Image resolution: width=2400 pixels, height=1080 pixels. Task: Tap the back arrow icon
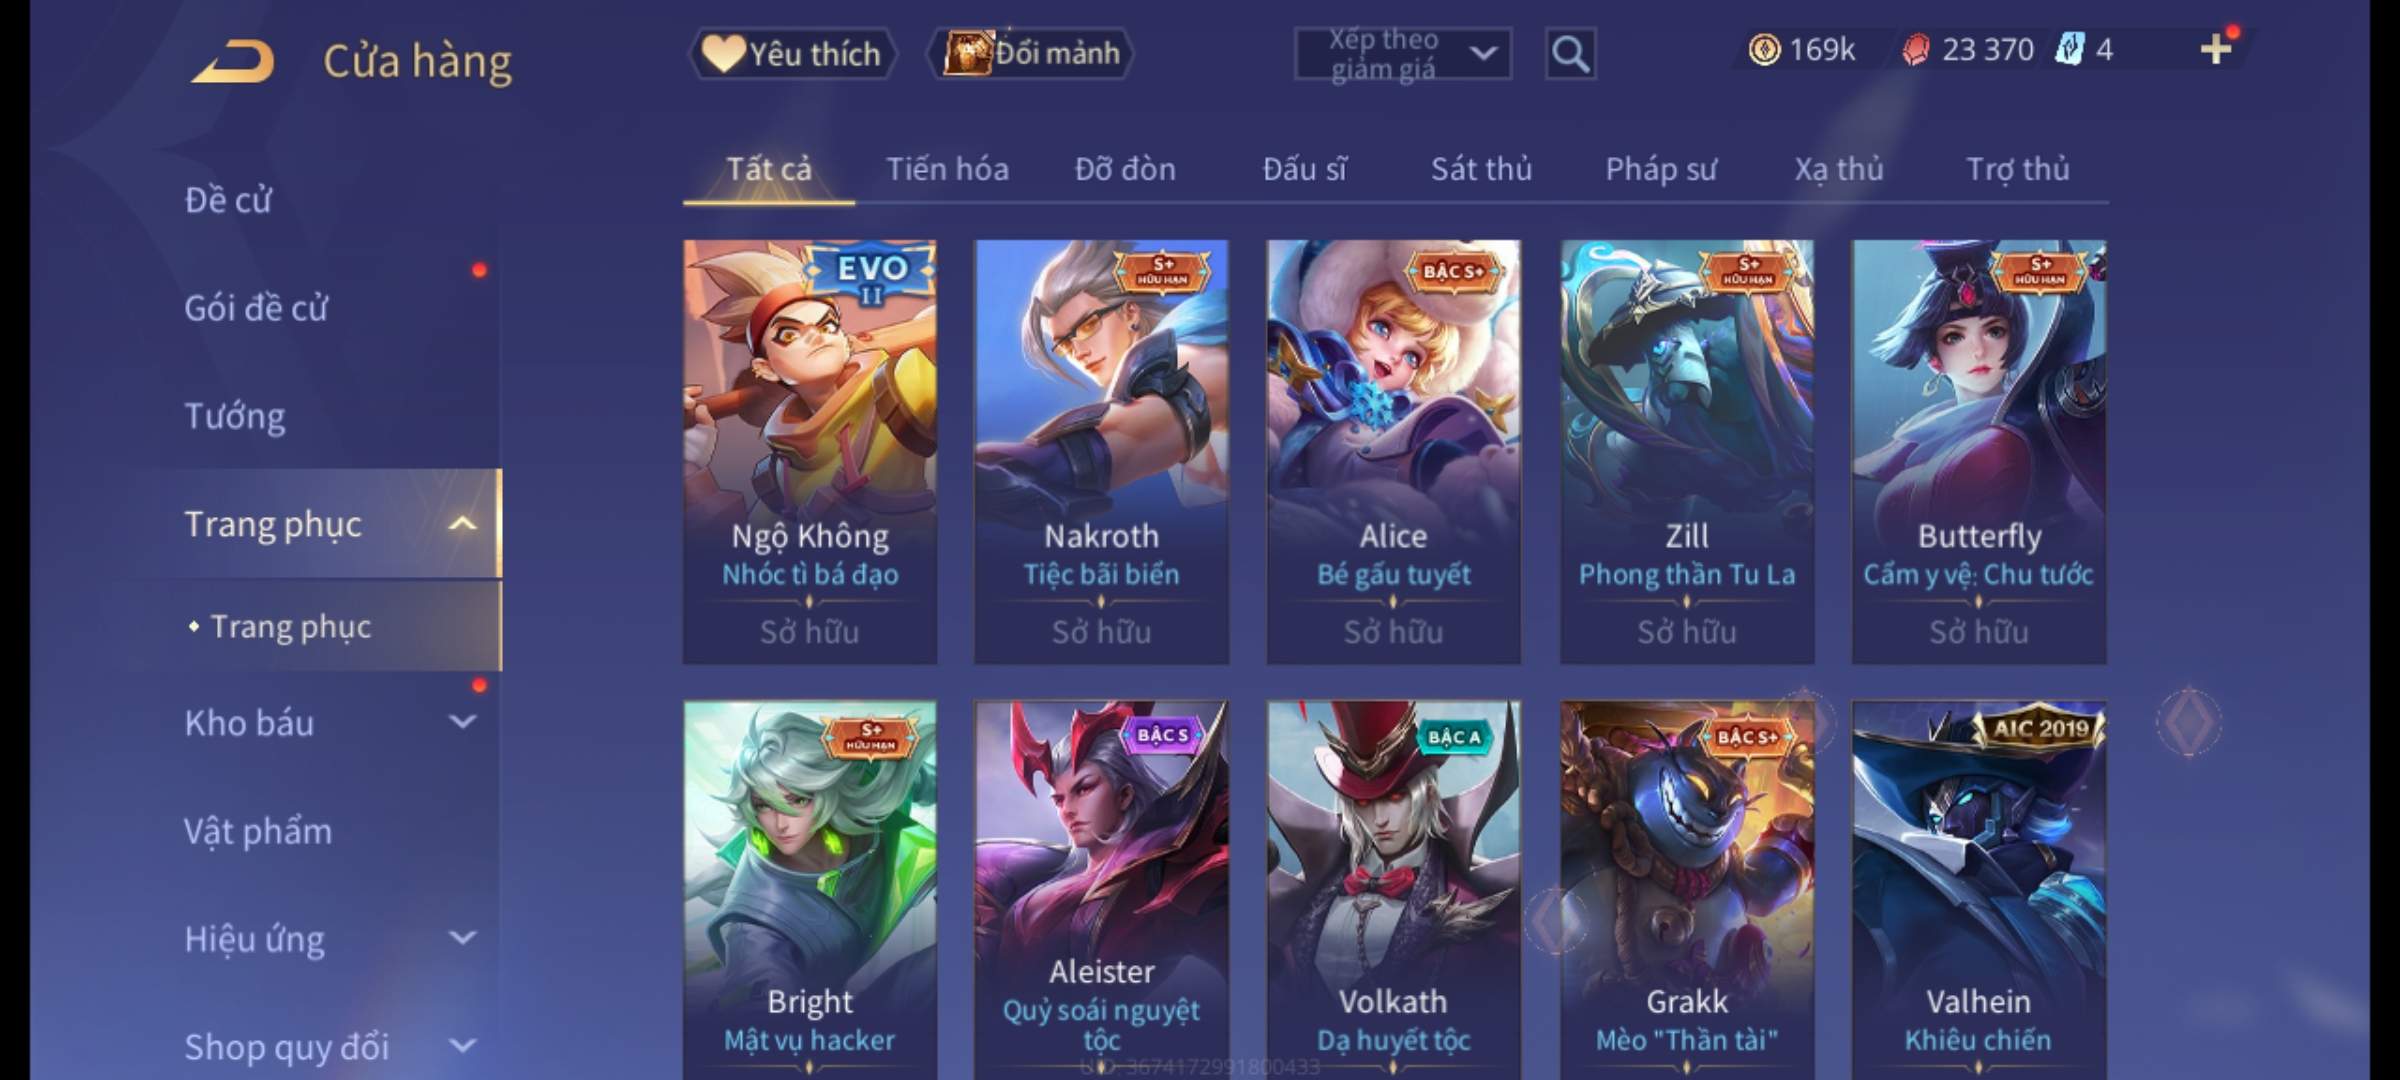233,62
